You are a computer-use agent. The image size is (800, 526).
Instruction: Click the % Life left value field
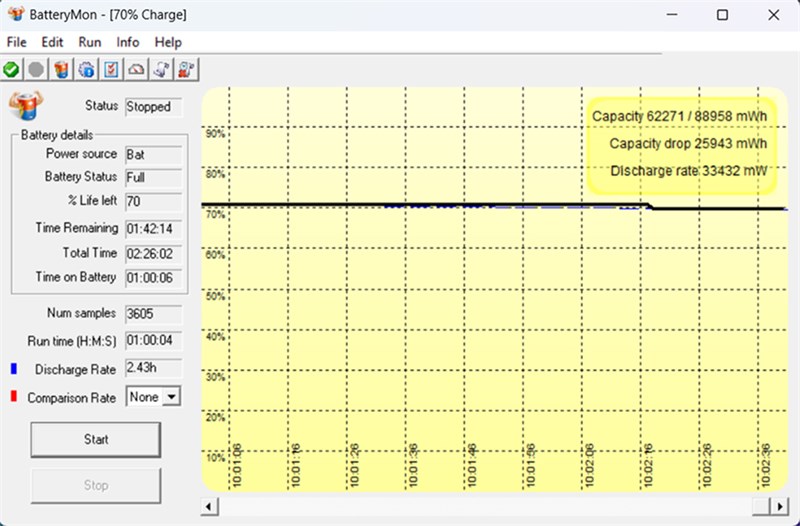coord(153,202)
